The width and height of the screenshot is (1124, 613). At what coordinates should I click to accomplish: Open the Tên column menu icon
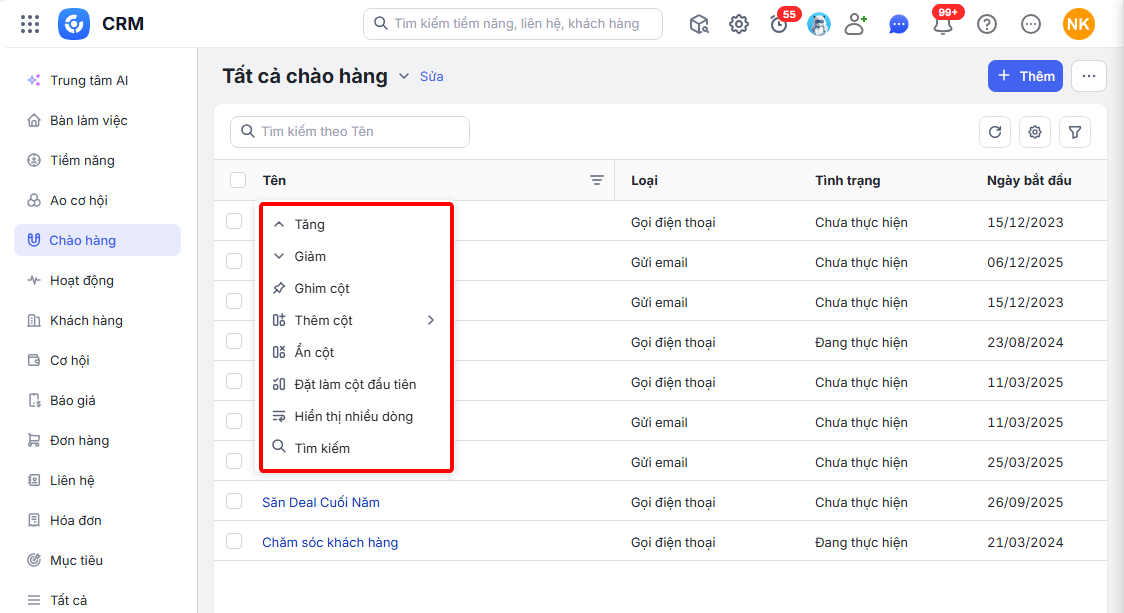coord(596,180)
